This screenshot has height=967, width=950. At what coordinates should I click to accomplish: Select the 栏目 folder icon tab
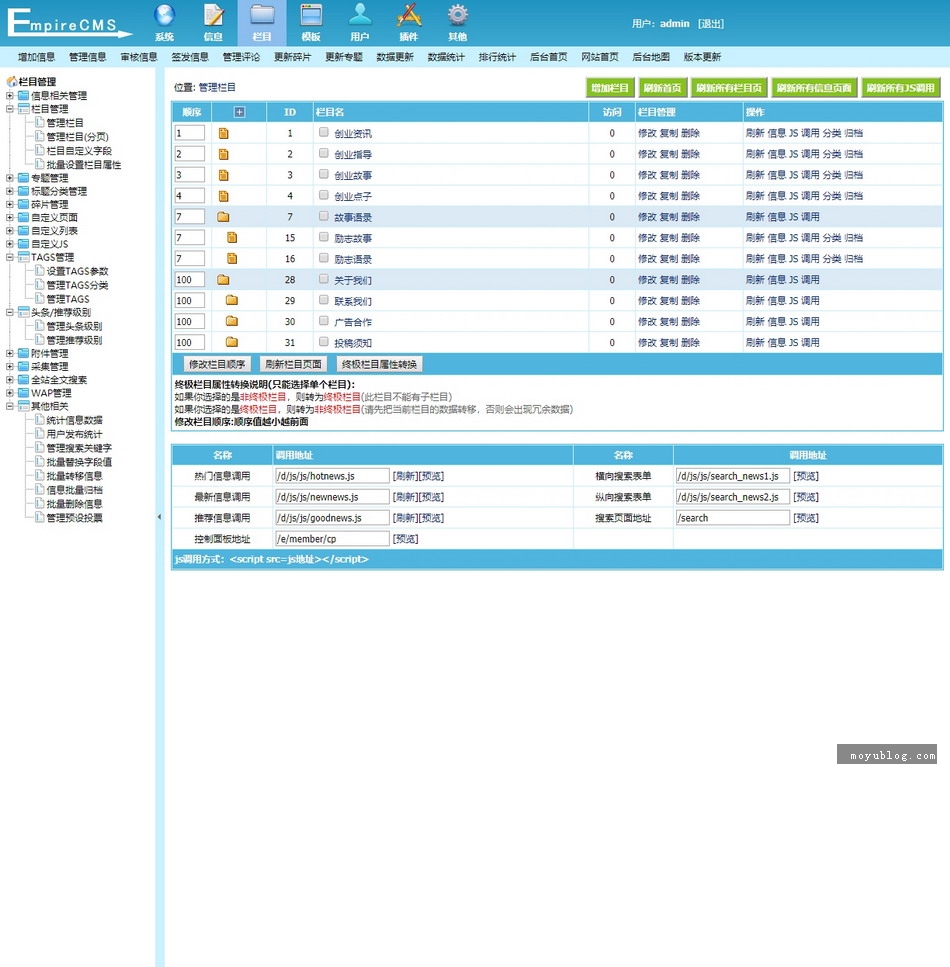262,22
